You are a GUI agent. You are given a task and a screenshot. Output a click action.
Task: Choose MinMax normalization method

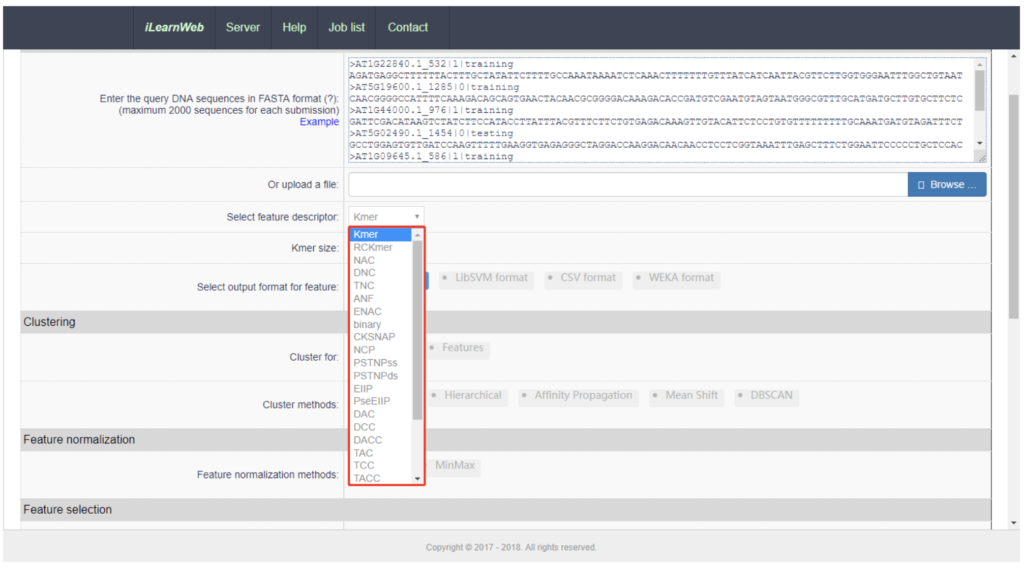(454, 465)
